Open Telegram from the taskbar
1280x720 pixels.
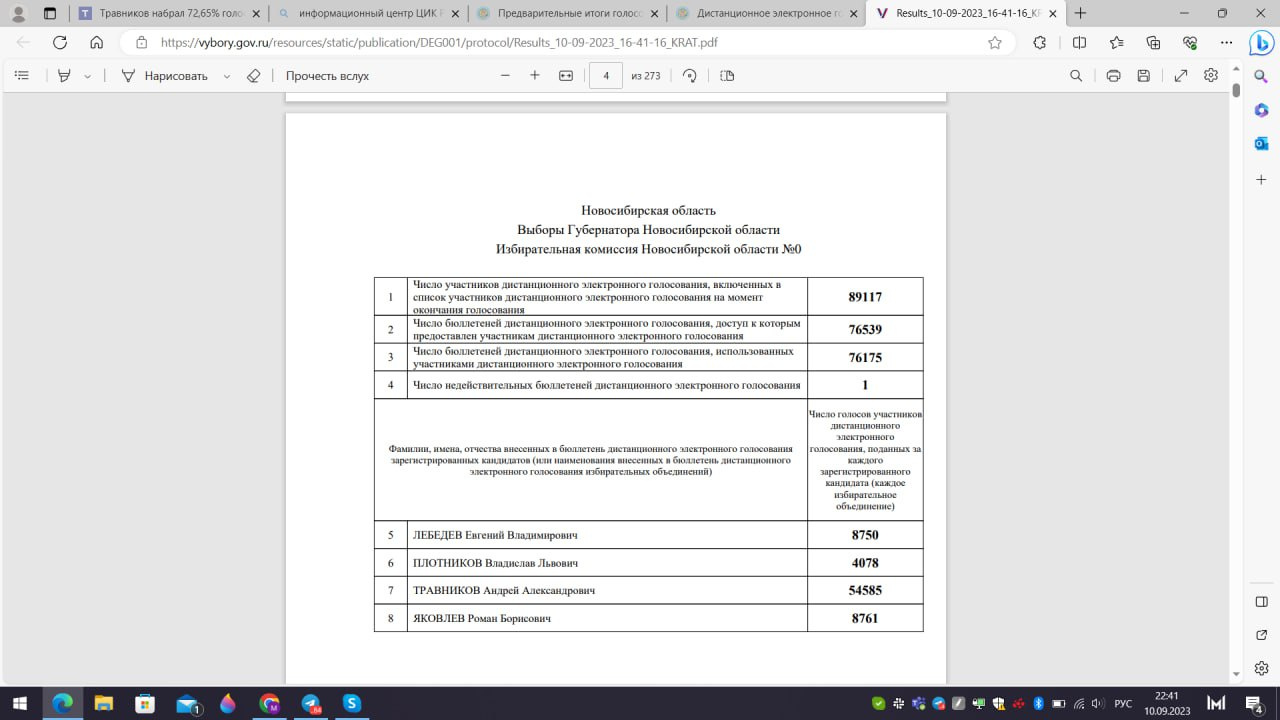coord(311,703)
